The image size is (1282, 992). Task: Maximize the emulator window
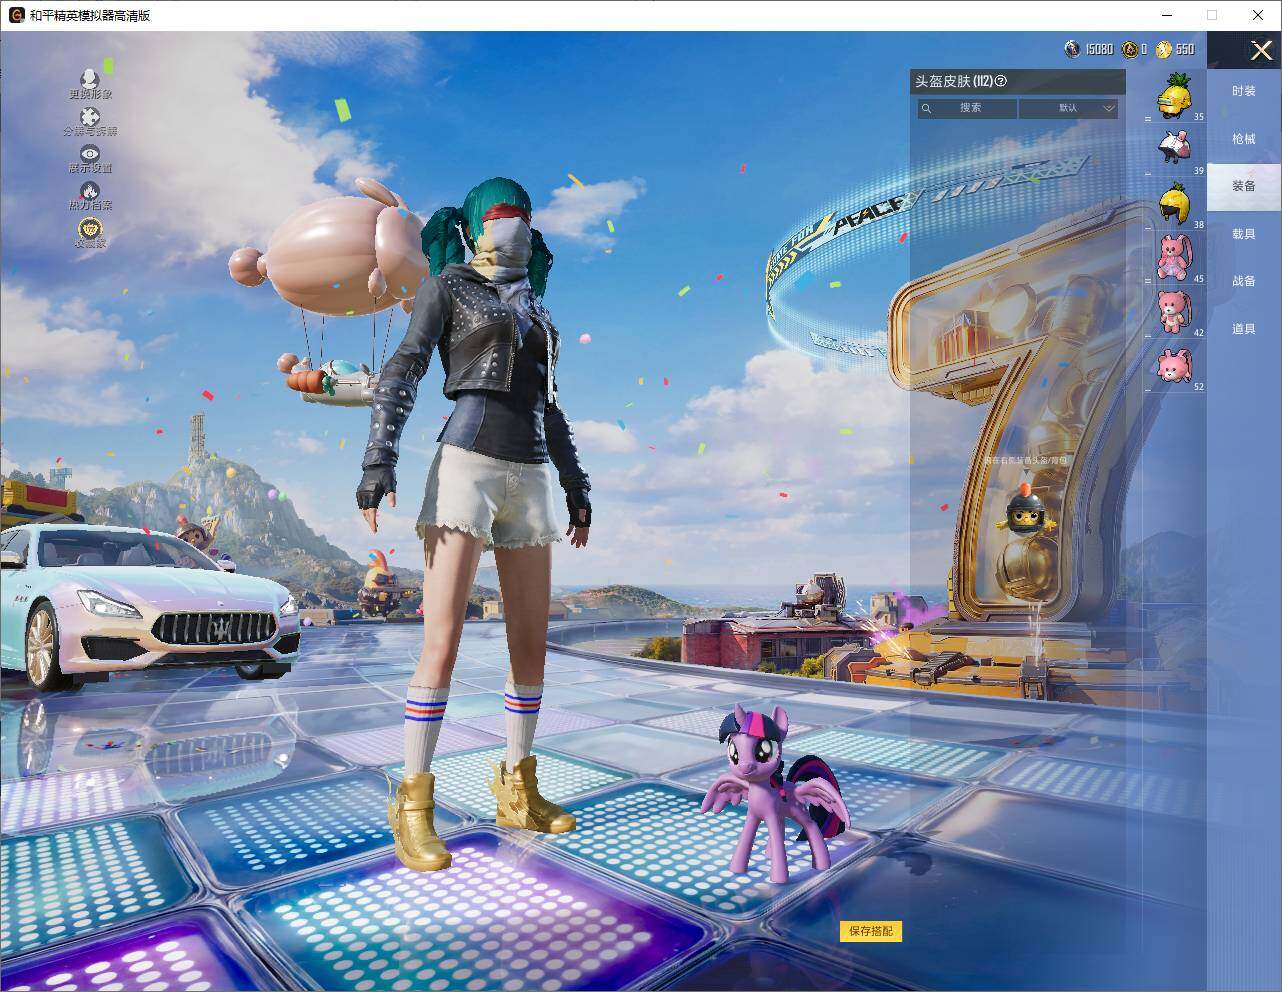(x=1212, y=15)
